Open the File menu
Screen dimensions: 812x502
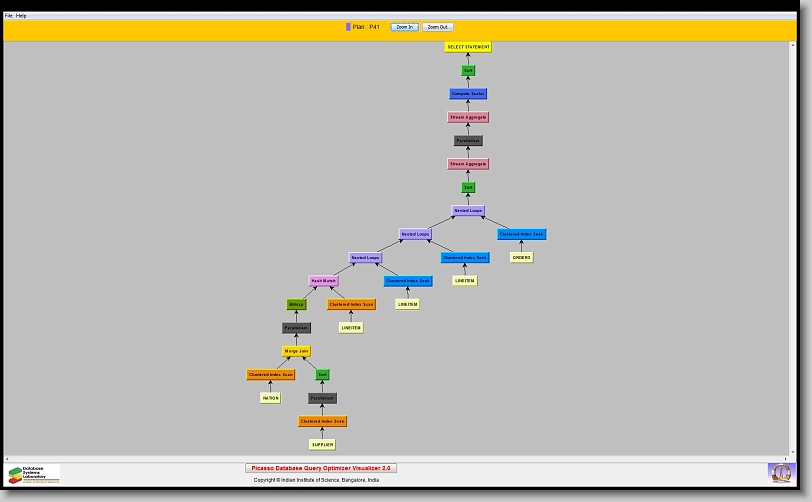point(9,16)
